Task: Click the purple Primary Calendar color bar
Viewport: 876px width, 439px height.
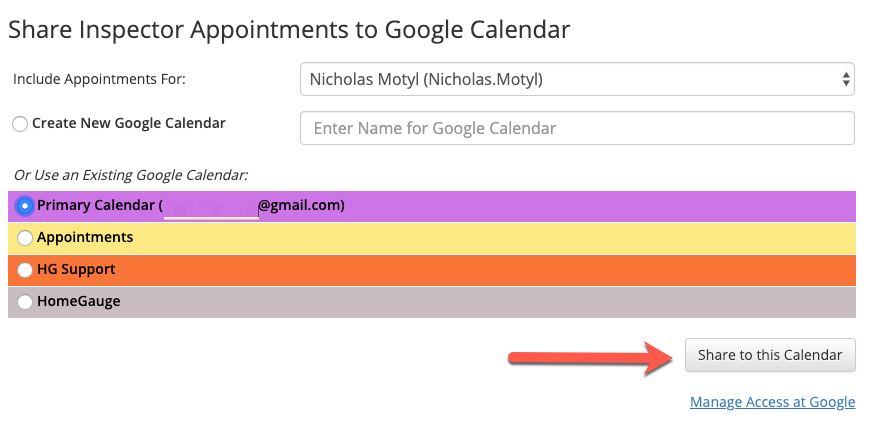Action: pos(600,206)
